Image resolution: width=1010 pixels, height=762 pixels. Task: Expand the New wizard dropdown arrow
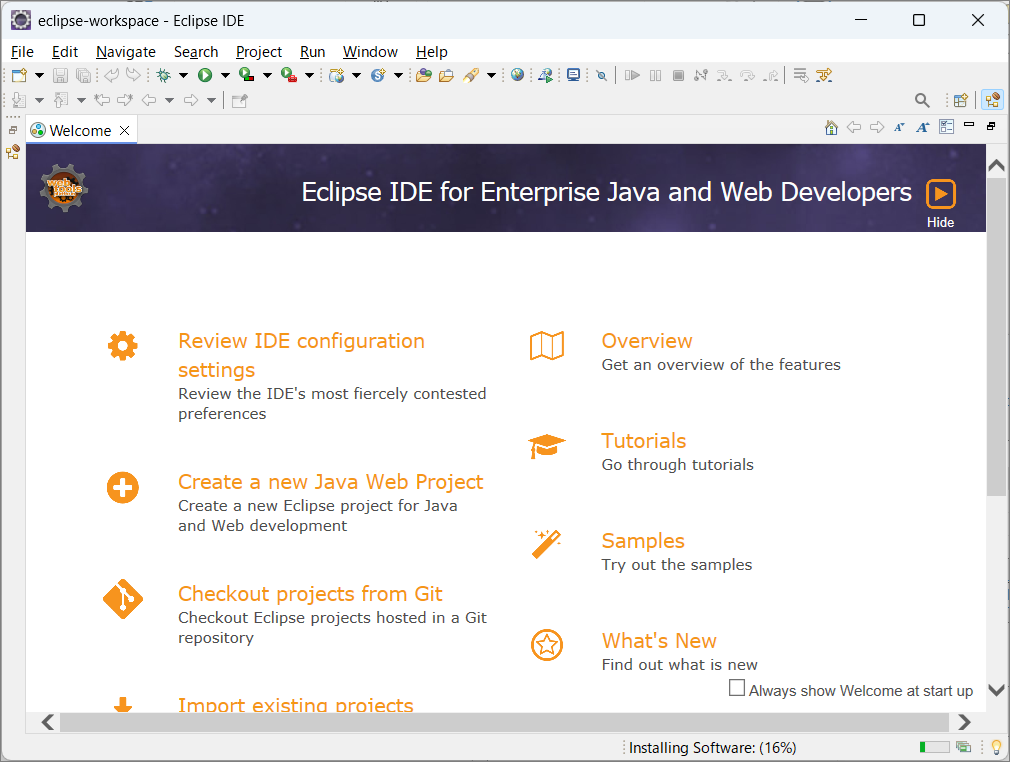(x=39, y=75)
